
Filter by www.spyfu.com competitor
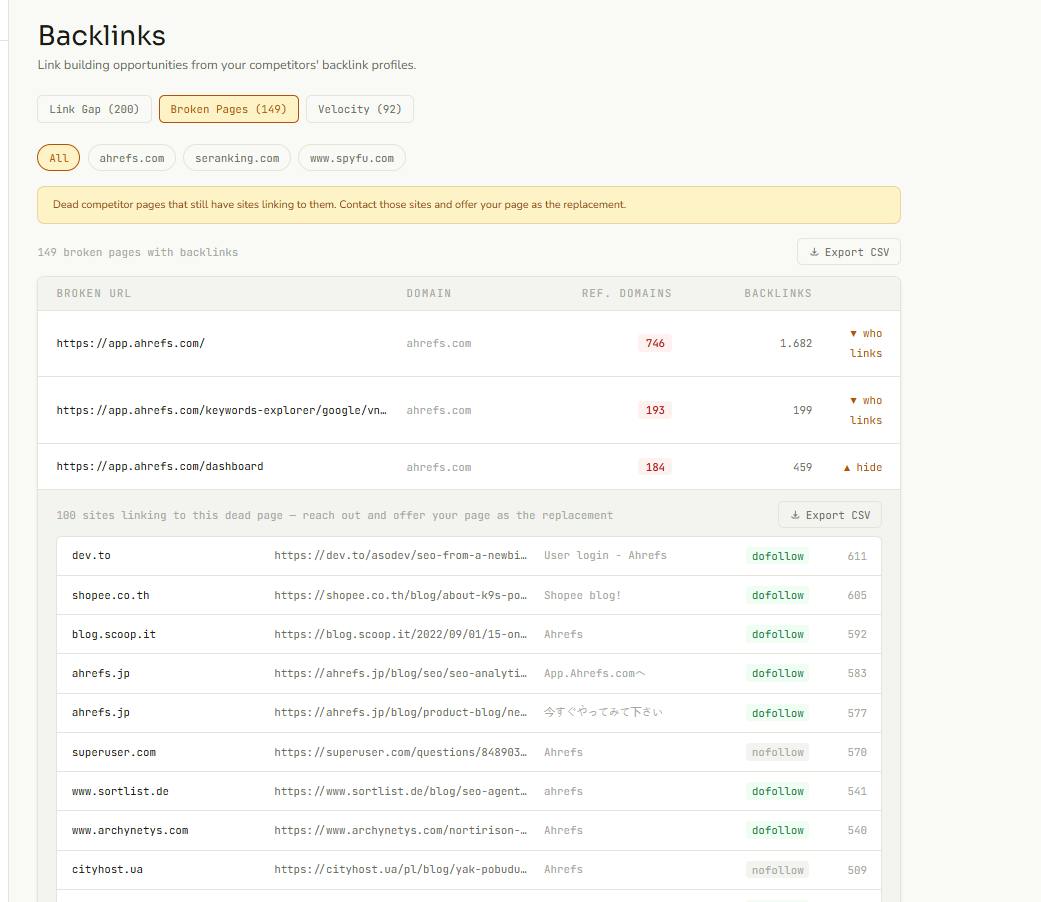click(352, 158)
